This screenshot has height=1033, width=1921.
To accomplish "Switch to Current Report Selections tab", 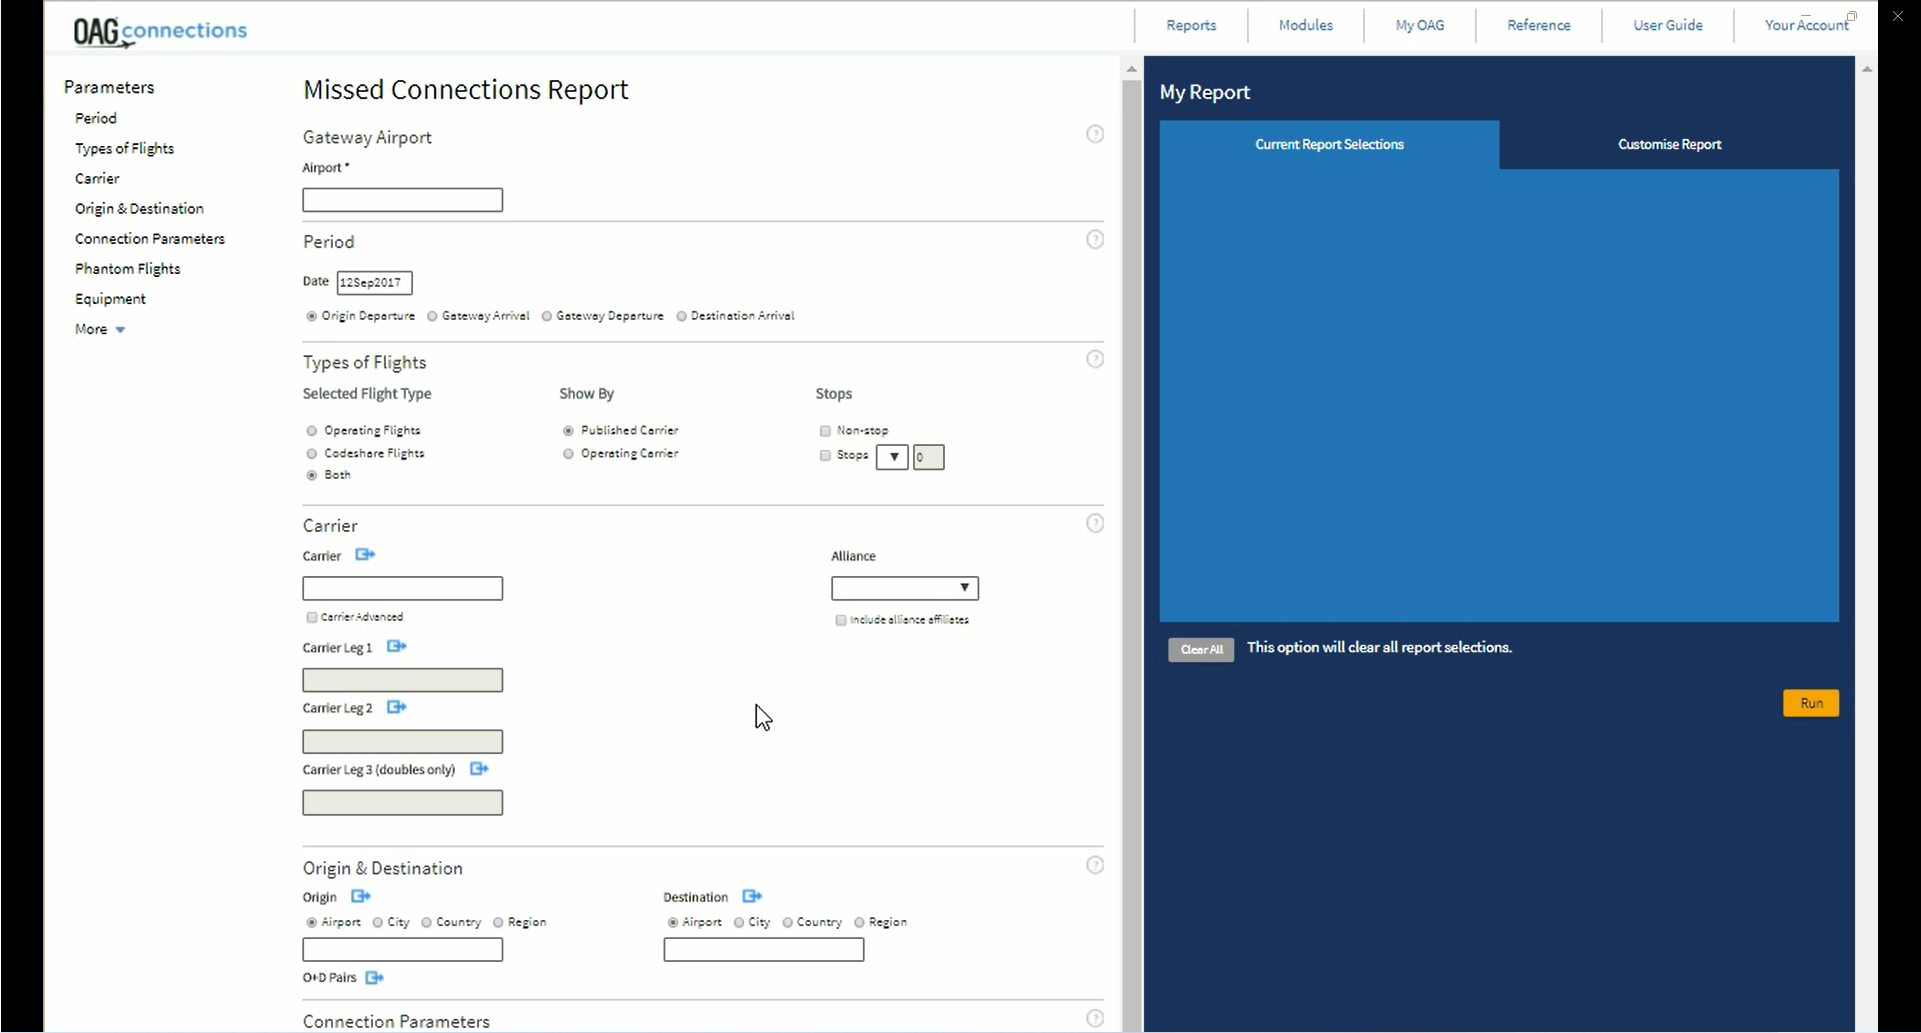I will (x=1329, y=145).
